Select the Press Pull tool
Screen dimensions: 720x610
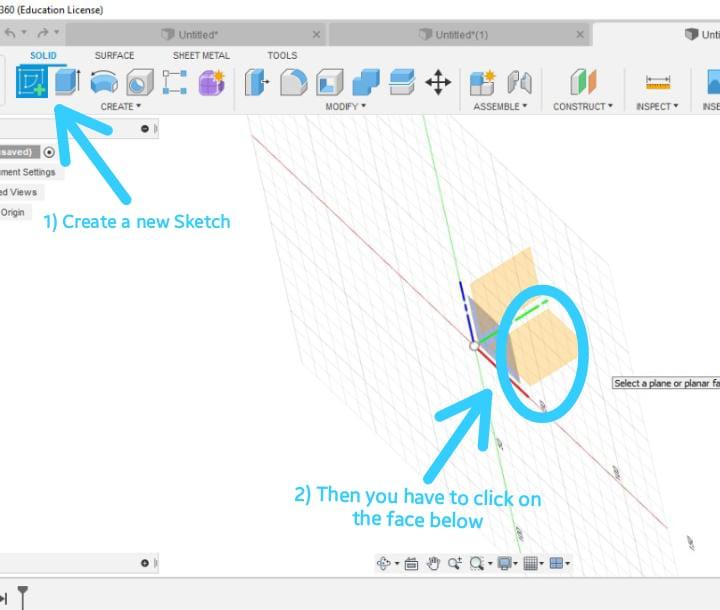257,82
